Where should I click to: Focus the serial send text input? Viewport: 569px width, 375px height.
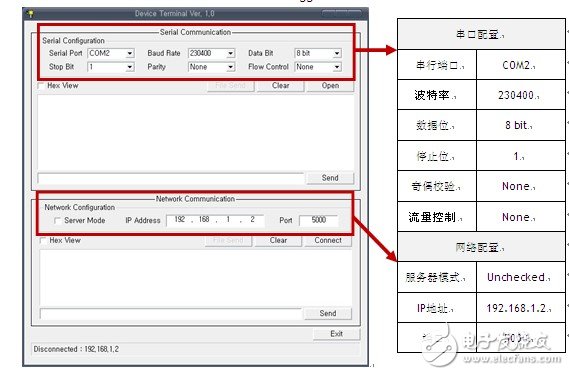[x=171, y=178]
